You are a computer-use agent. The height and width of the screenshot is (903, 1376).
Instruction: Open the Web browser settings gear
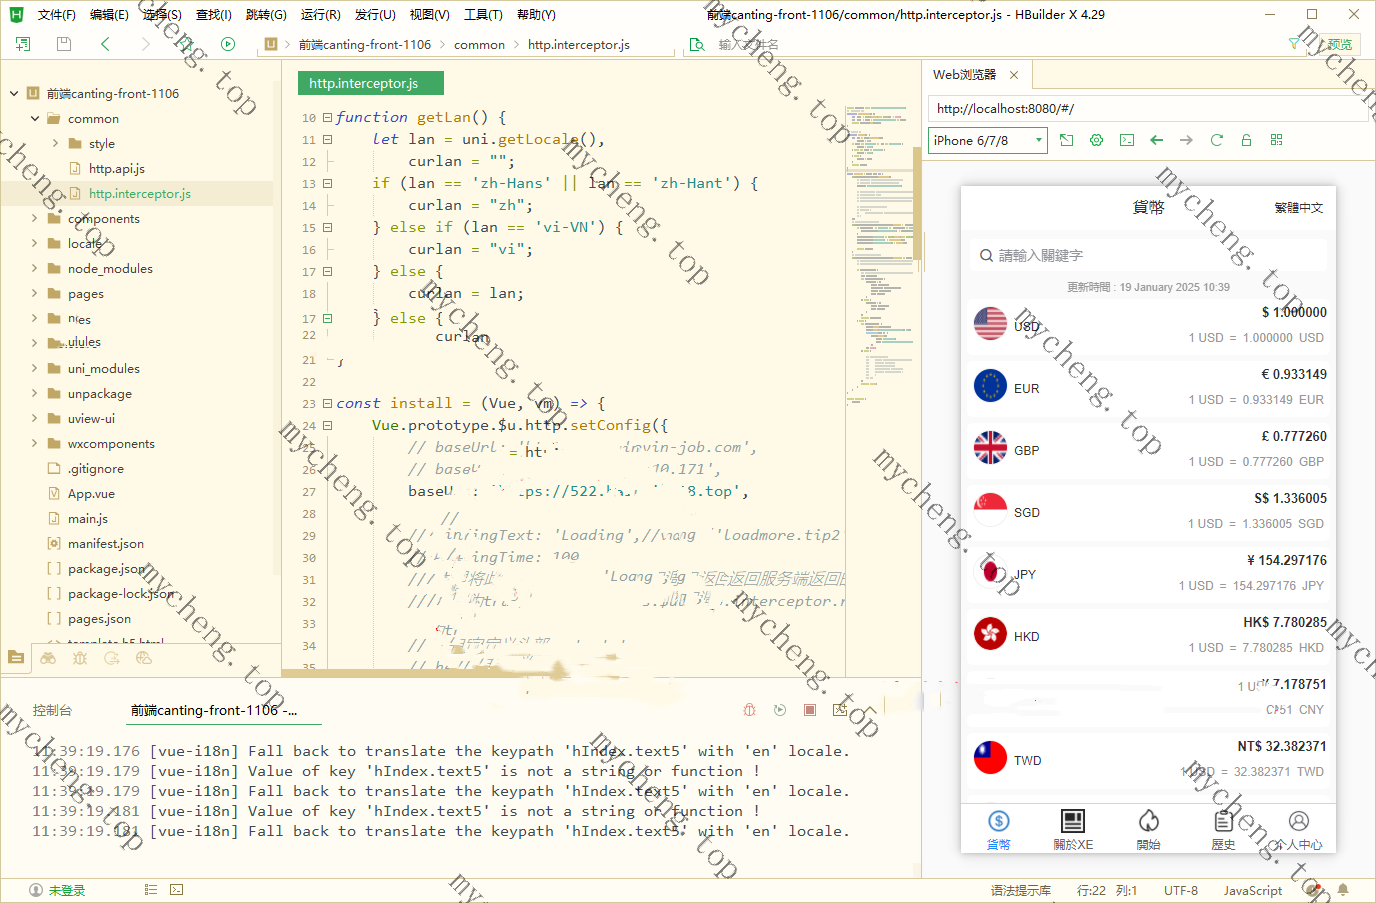1097,140
